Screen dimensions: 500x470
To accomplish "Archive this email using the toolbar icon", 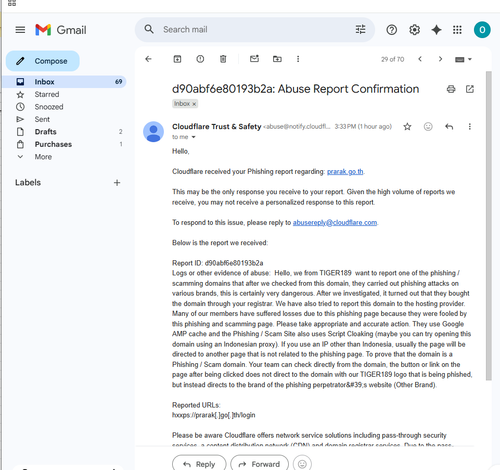I will tap(177, 59).
